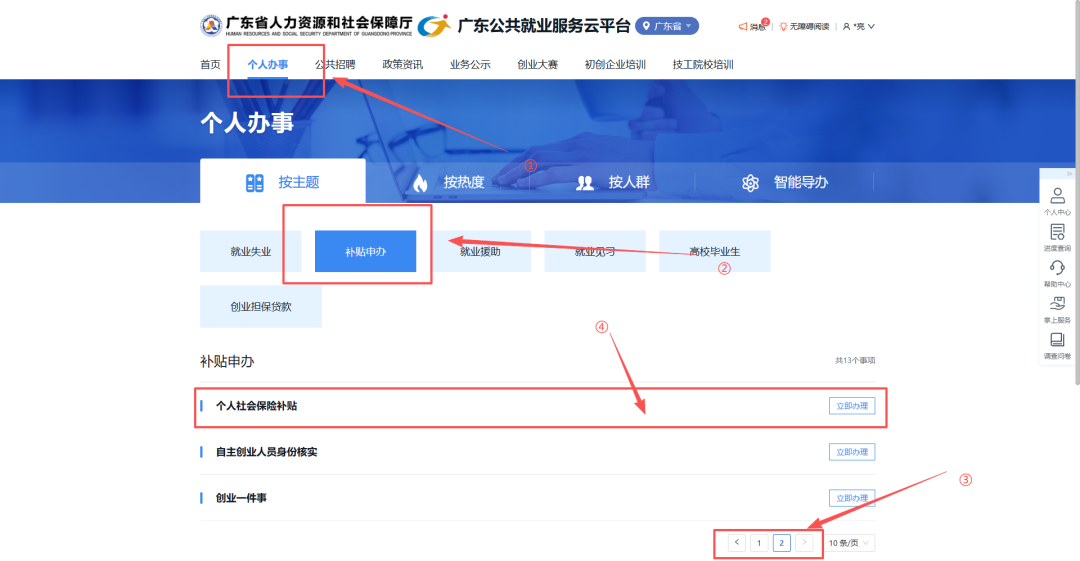Open 掌上服务 in the right sidebar

(1057, 309)
